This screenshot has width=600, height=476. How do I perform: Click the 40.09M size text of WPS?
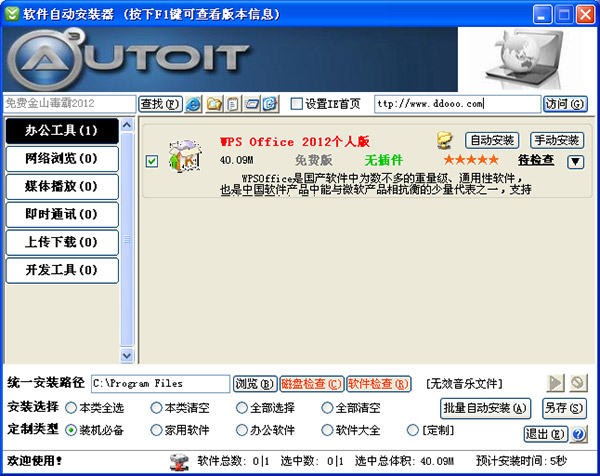coord(236,160)
